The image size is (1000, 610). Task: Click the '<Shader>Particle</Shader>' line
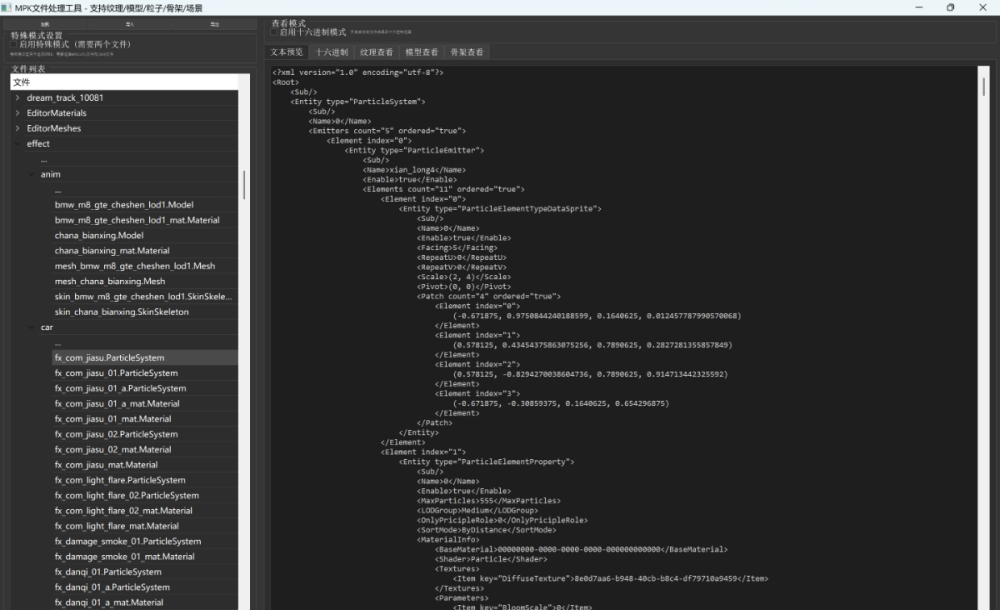click(x=491, y=559)
